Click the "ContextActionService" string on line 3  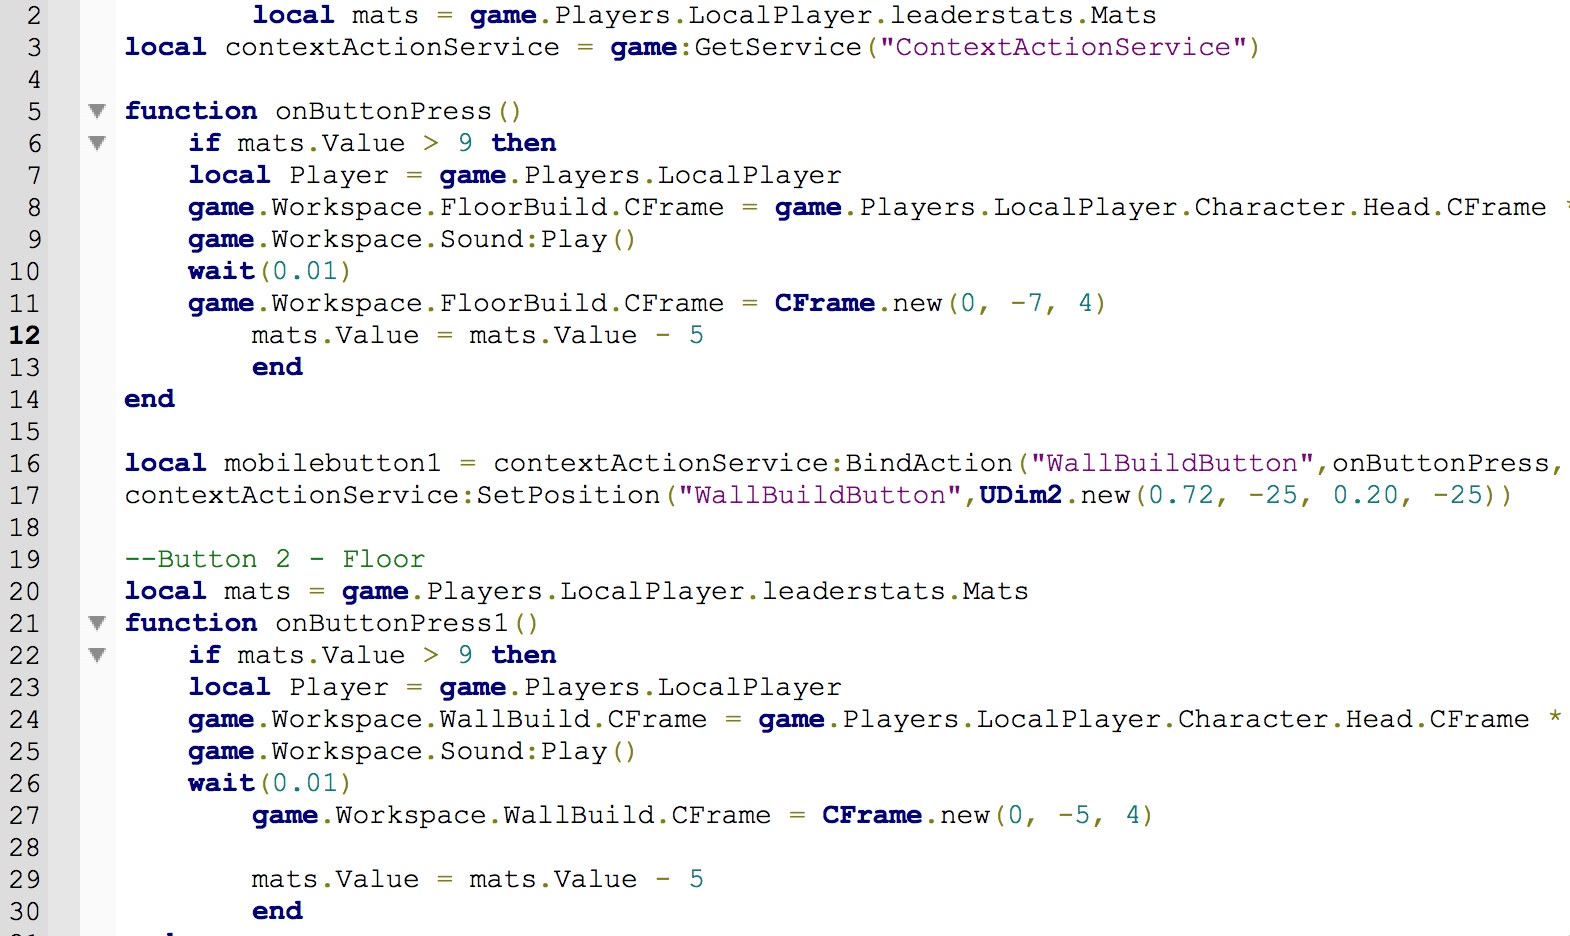[x=1063, y=47]
